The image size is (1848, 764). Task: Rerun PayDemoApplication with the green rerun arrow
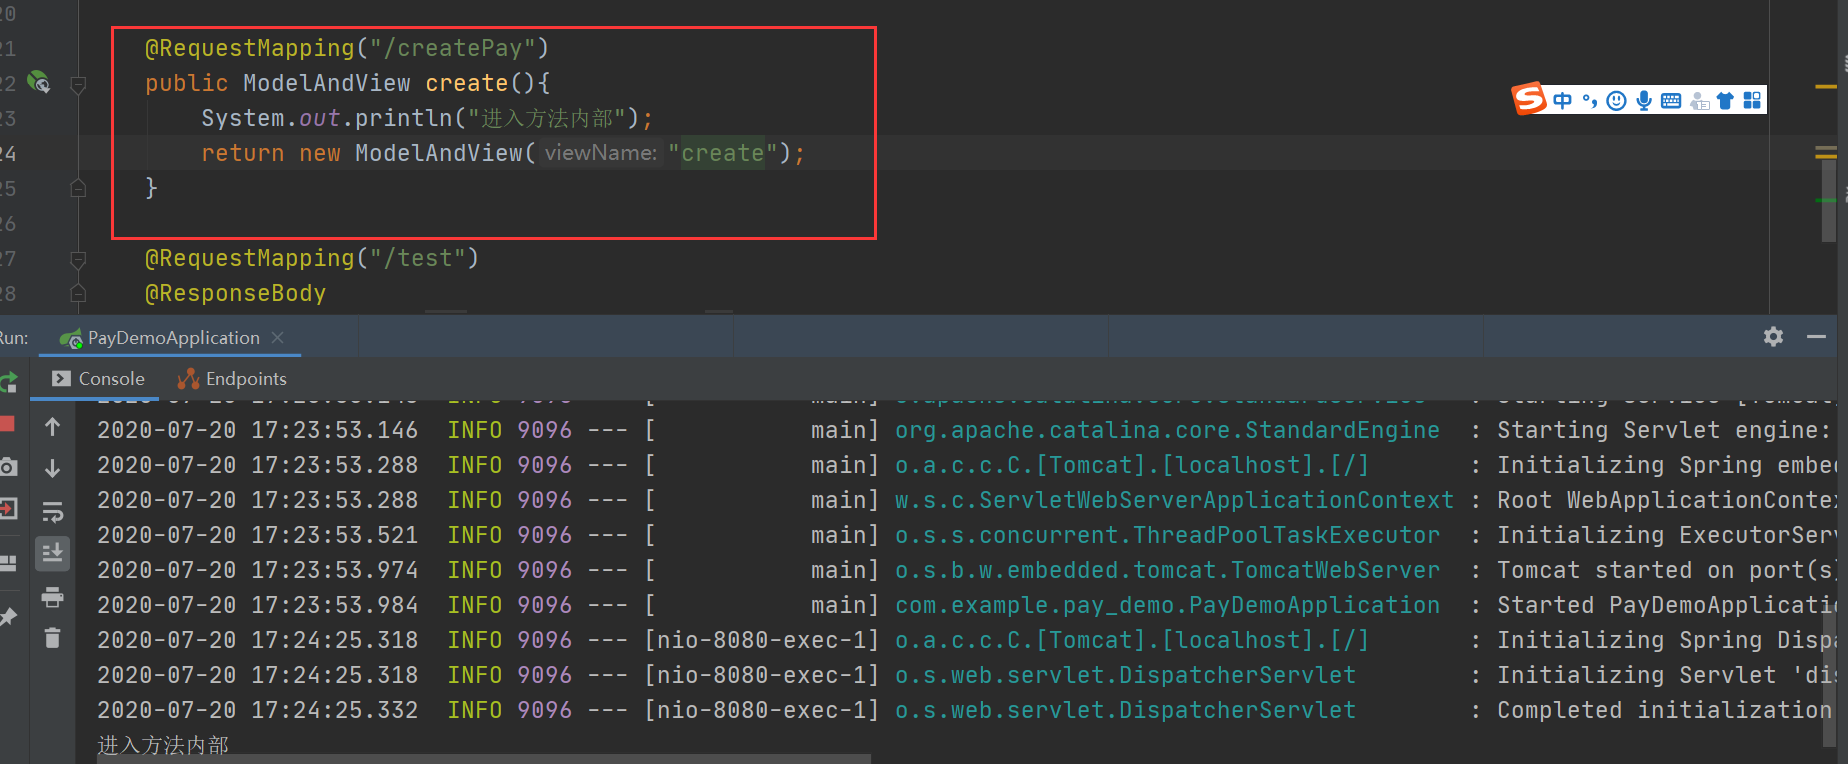coord(8,382)
